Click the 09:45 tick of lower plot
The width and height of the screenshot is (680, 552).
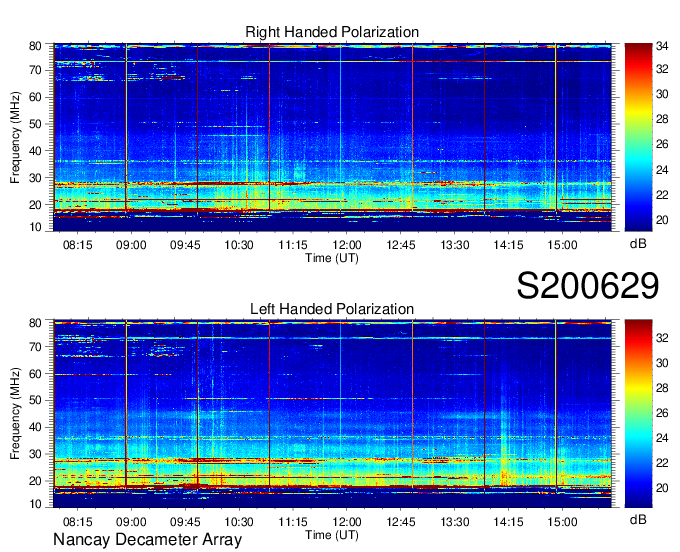point(185,522)
